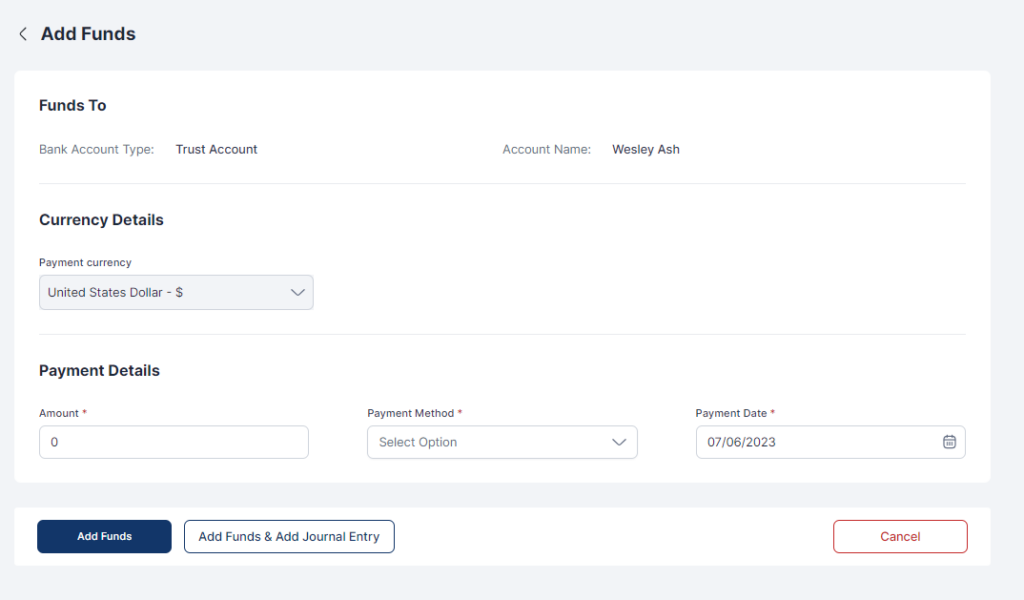Click the Payment Date field showing 07/06/2023
Image resolution: width=1024 pixels, height=600 pixels.
pos(815,442)
